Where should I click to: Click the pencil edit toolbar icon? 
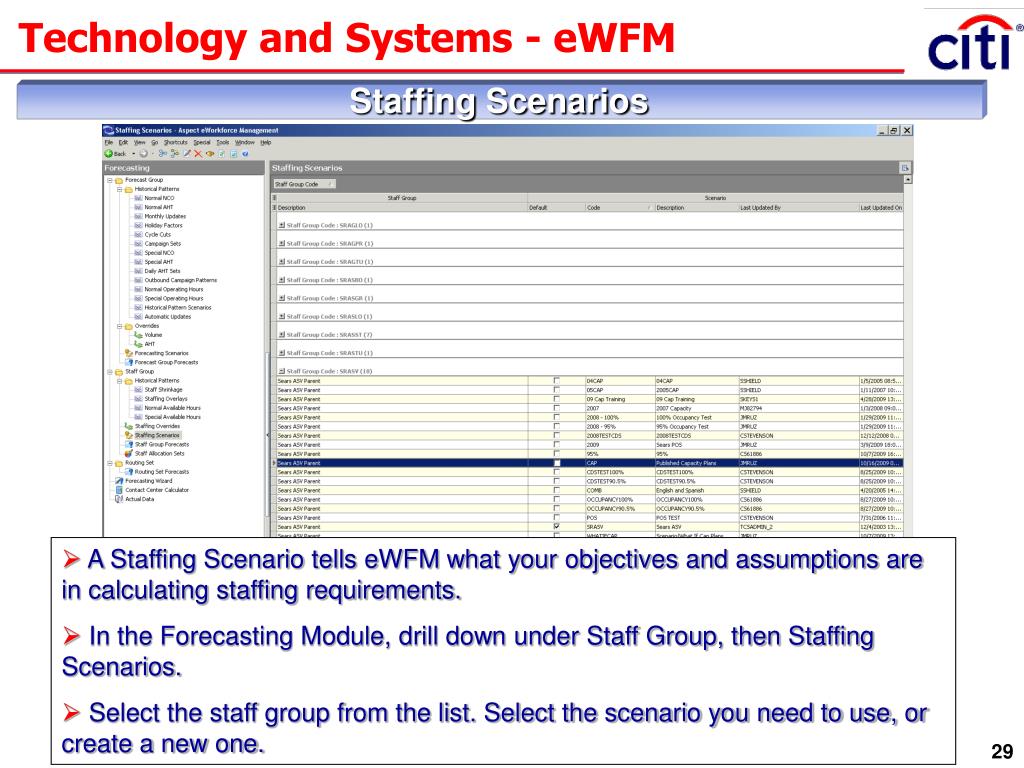pyautogui.click(x=187, y=154)
